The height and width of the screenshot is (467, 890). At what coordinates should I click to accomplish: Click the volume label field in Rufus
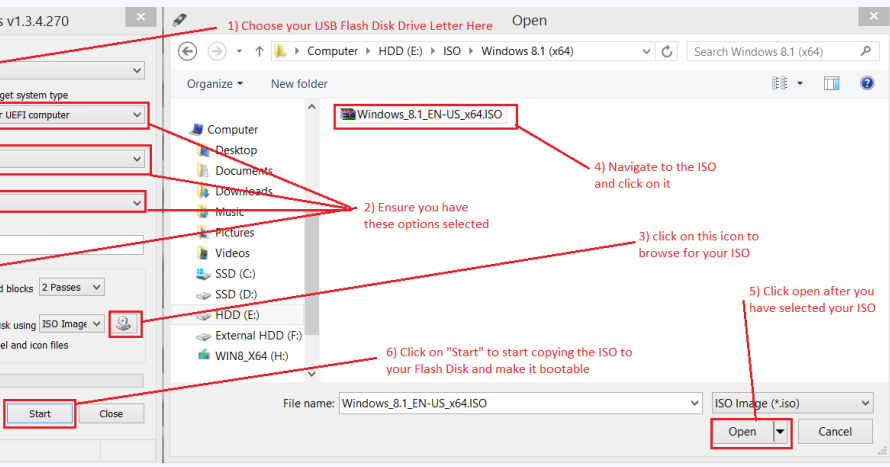point(71,245)
